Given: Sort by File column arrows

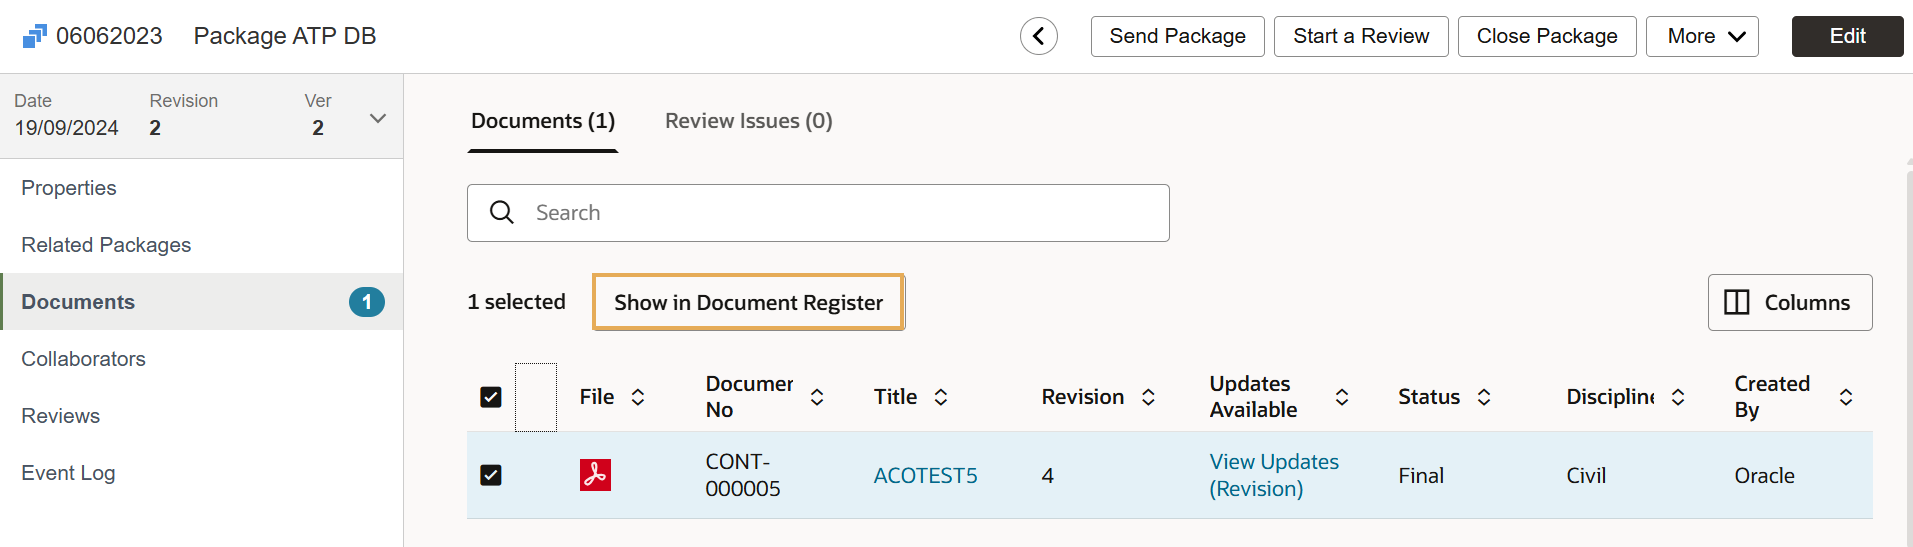Looking at the screenshot, I should coord(638,397).
